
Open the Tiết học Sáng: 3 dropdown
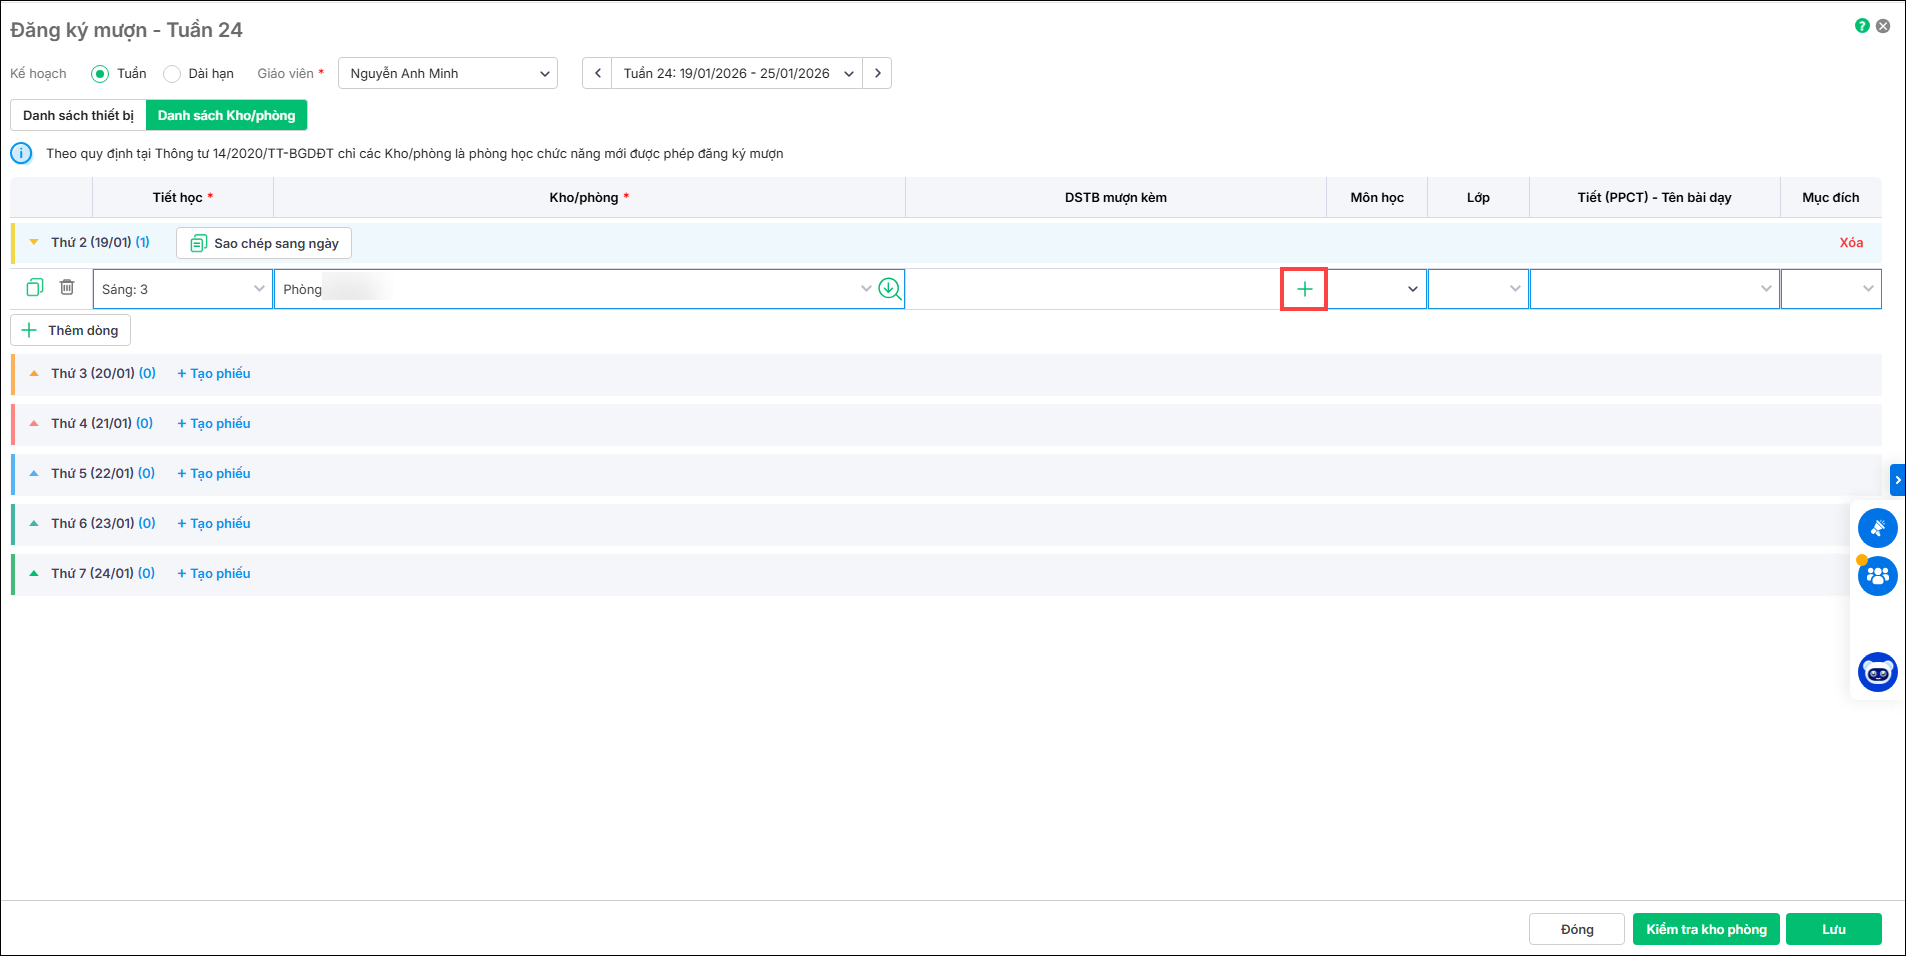(182, 289)
